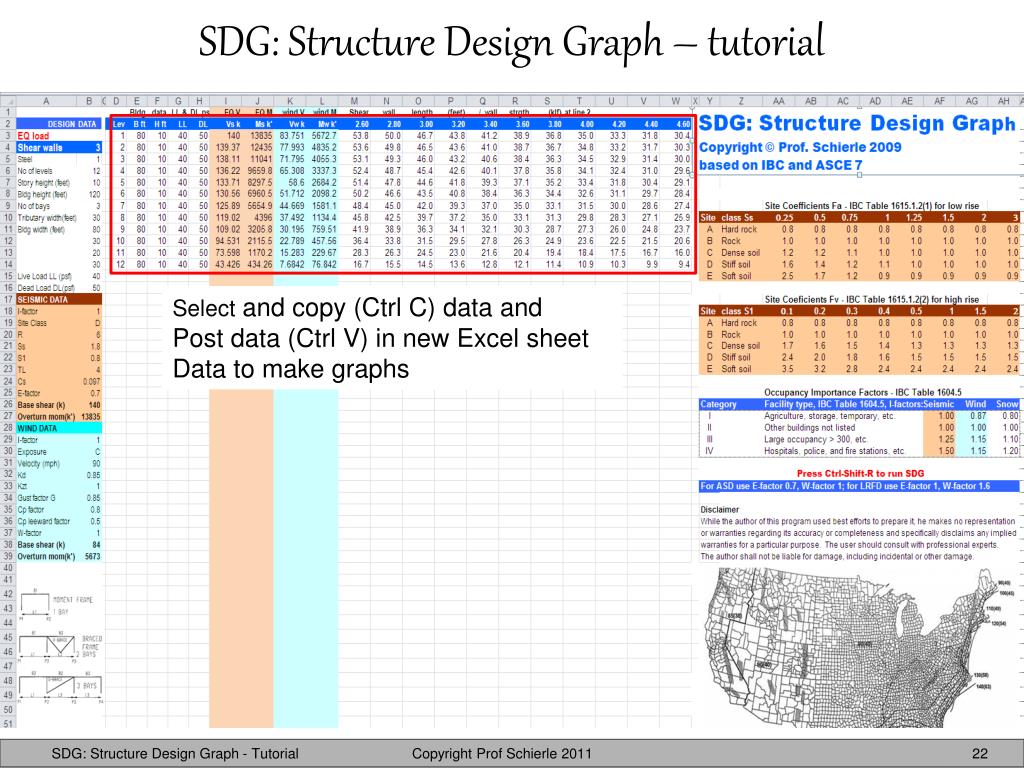Select the 3 bays frame diagram
The image size is (1024, 768).
(x=60, y=686)
